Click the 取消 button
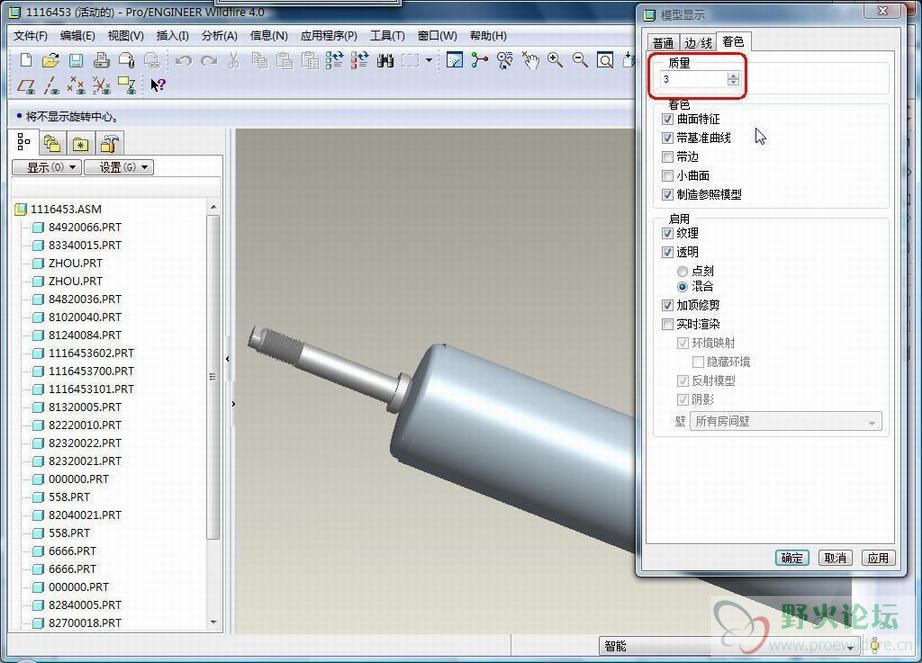Image resolution: width=922 pixels, height=663 pixels. point(835,558)
